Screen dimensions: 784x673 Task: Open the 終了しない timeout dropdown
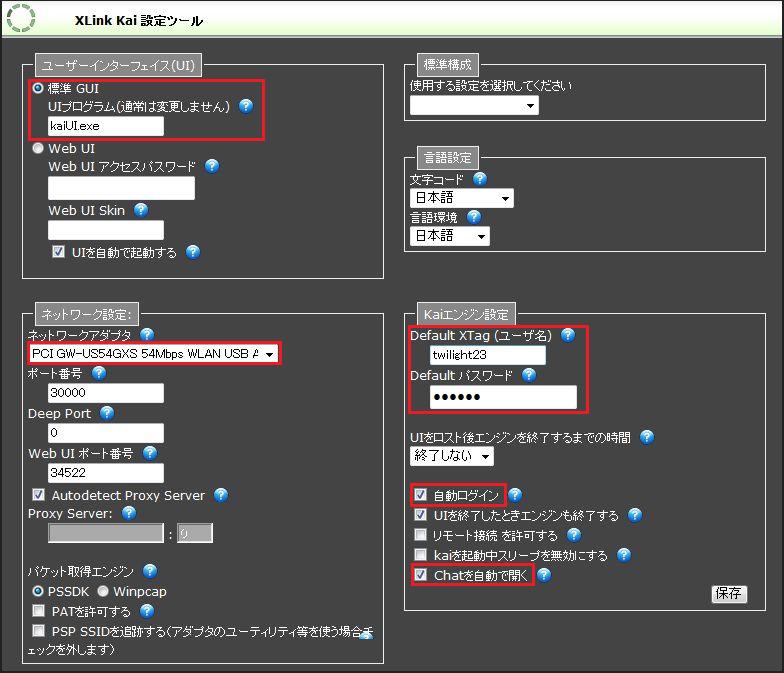coord(451,456)
